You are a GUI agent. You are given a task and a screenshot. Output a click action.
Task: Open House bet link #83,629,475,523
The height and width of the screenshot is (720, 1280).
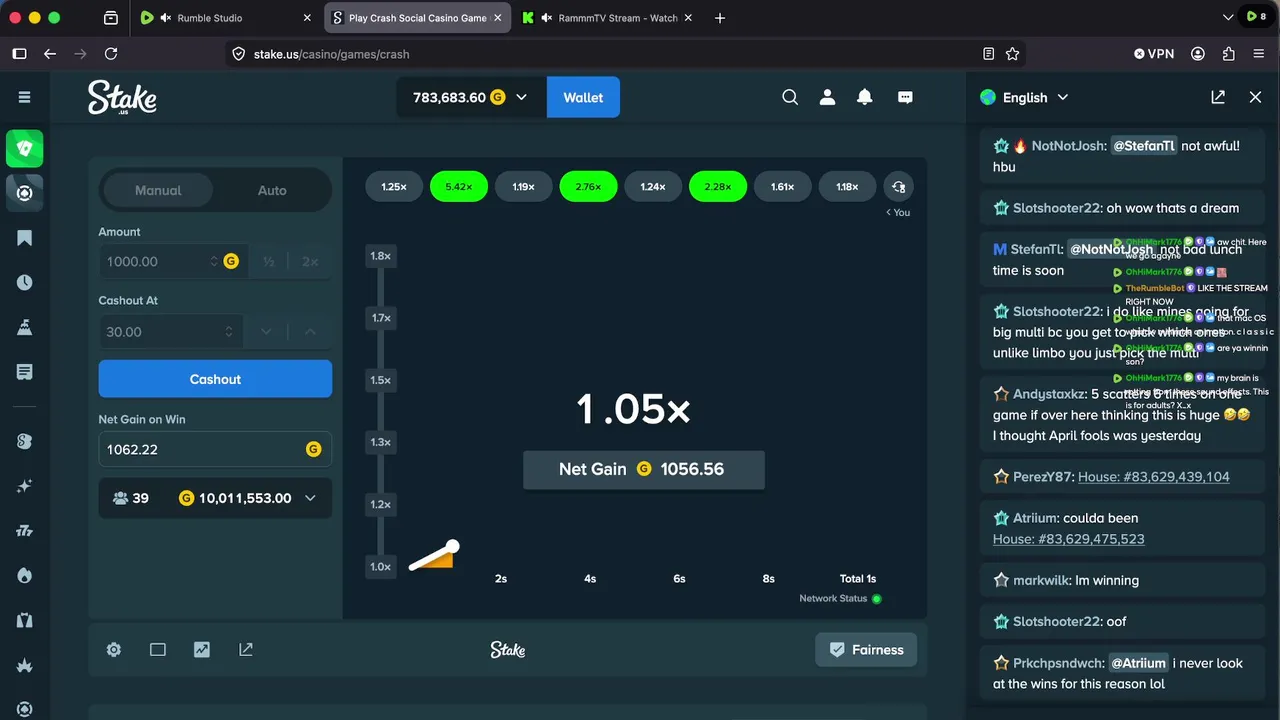(1069, 539)
